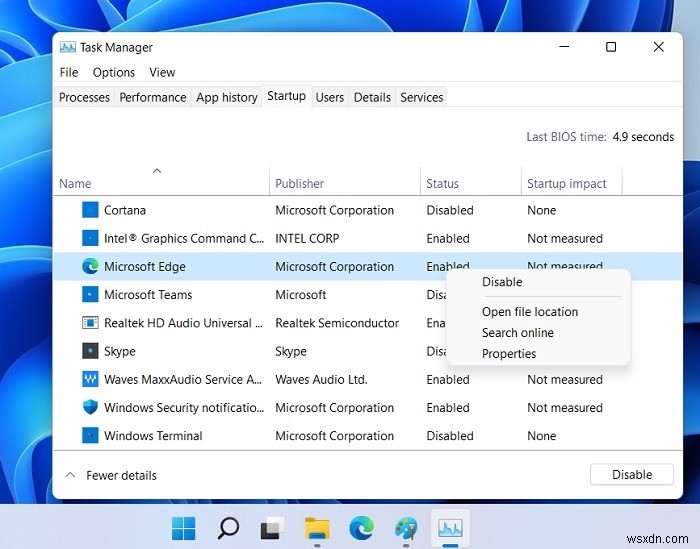The height and width of the screenshot is (549, 700).
Task: Click the Waves MaxxAudio Service icon
Action: (90, 379)
